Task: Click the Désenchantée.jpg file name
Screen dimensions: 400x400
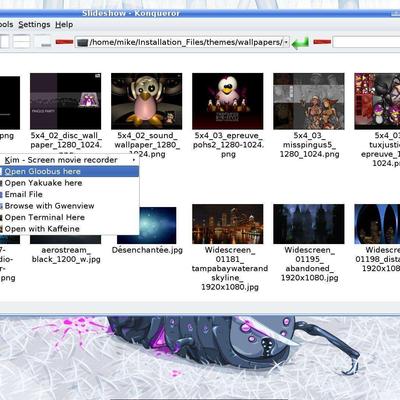Action: [x=147, y=250]
